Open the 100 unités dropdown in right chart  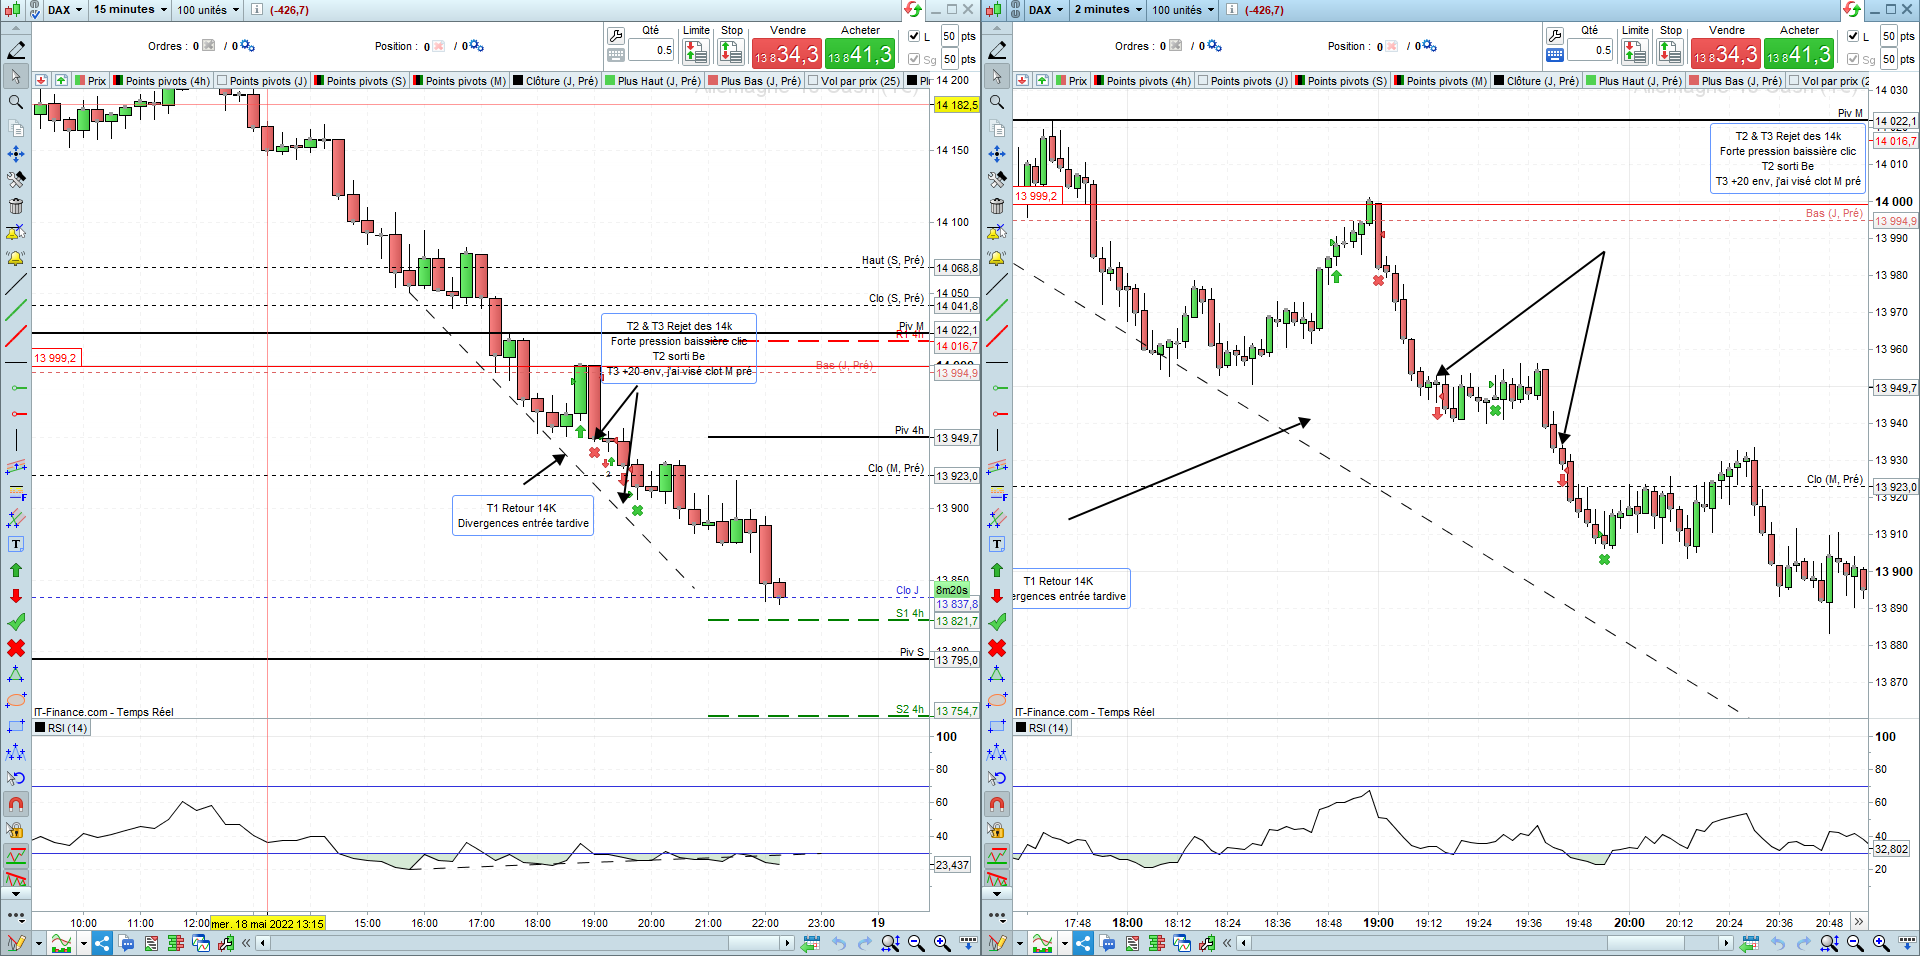point(1183,10)
